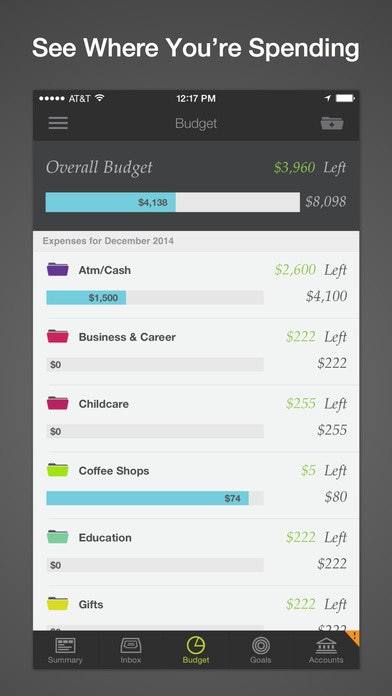Click the Business & Career folder icon
Screen dimensions: 392x696
pyautogui.click(x=58, y=336)
